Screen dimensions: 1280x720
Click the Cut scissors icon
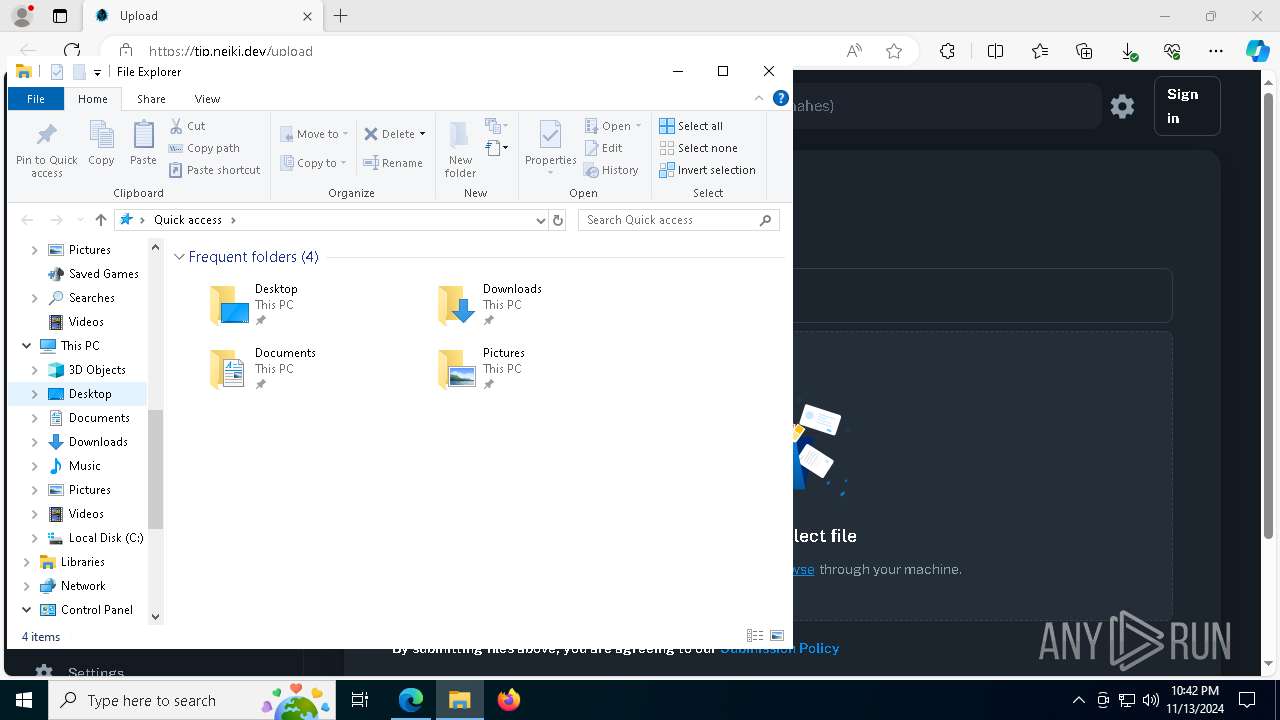(x=176, y=126)
